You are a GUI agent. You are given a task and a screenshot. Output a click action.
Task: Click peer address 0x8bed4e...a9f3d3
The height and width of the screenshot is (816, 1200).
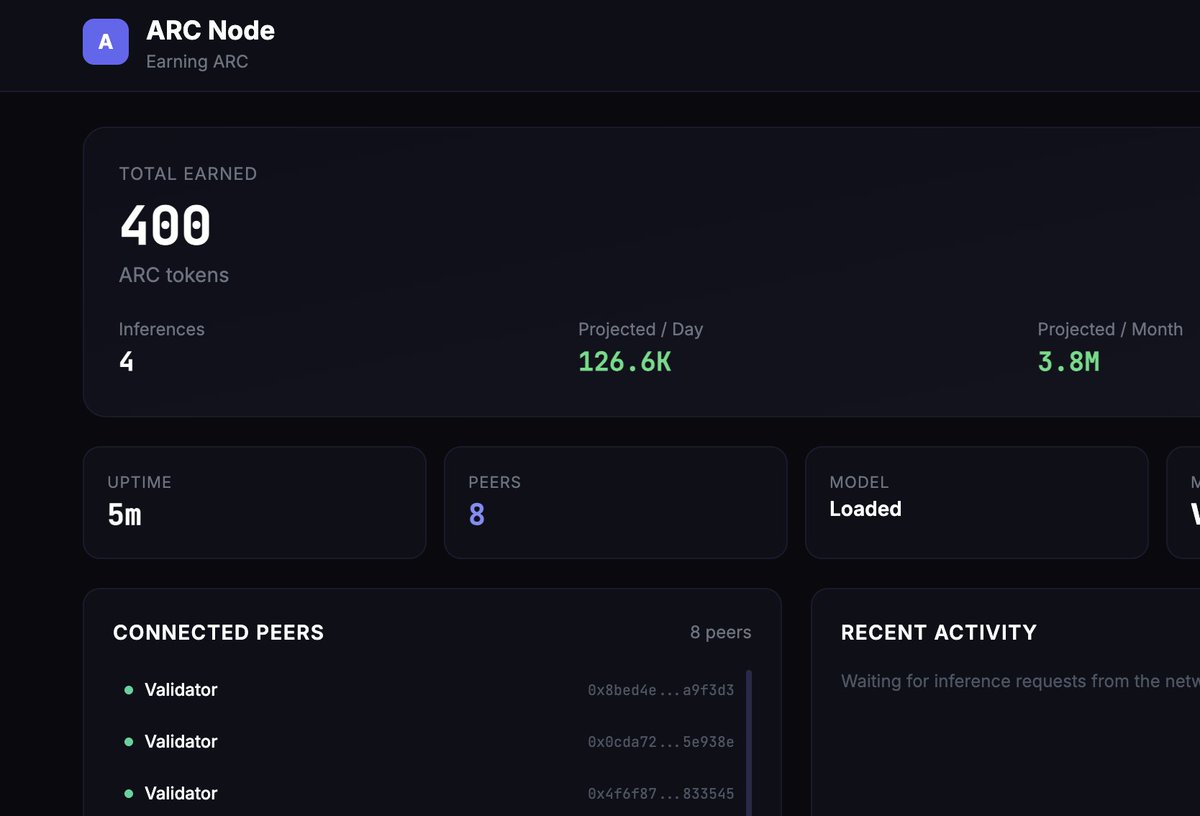point(661,690)
